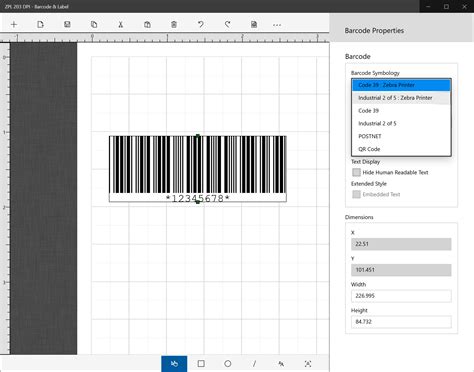Delete the barcode with the trash icon
This screenshot has width=474, height=372.
tap(174, 24)
